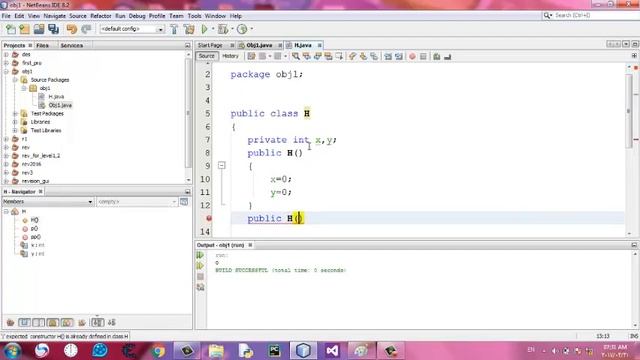Click the Stop Macro Recording icon in editor toolbar

423,56
